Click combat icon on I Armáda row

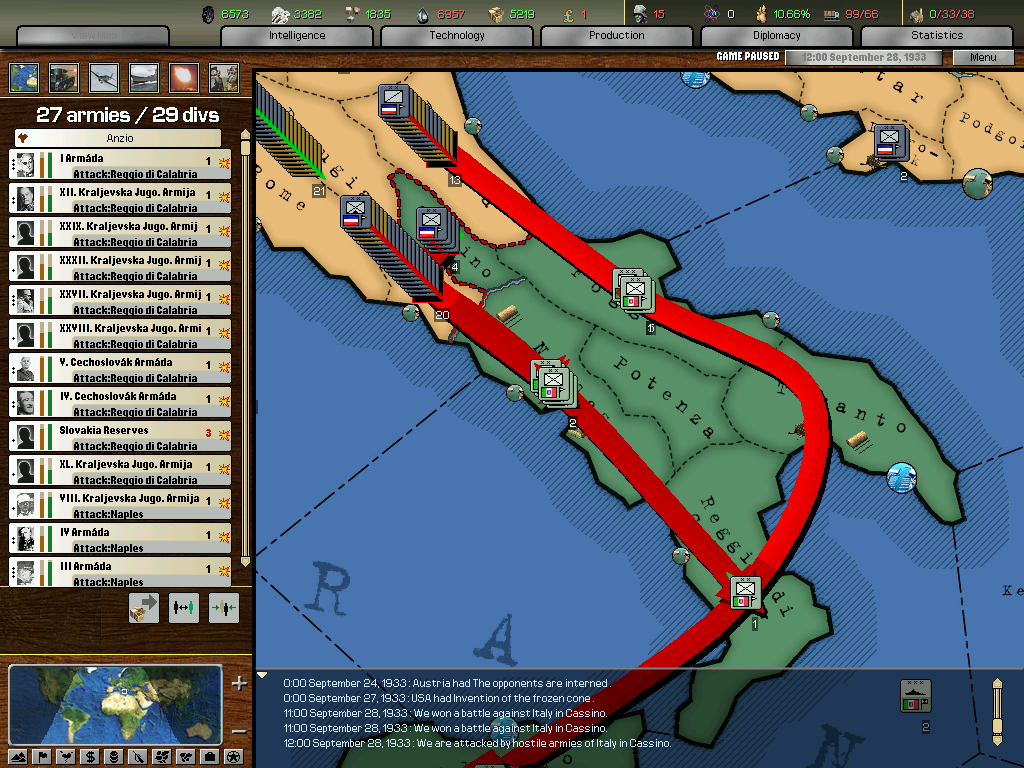(224, 163)
